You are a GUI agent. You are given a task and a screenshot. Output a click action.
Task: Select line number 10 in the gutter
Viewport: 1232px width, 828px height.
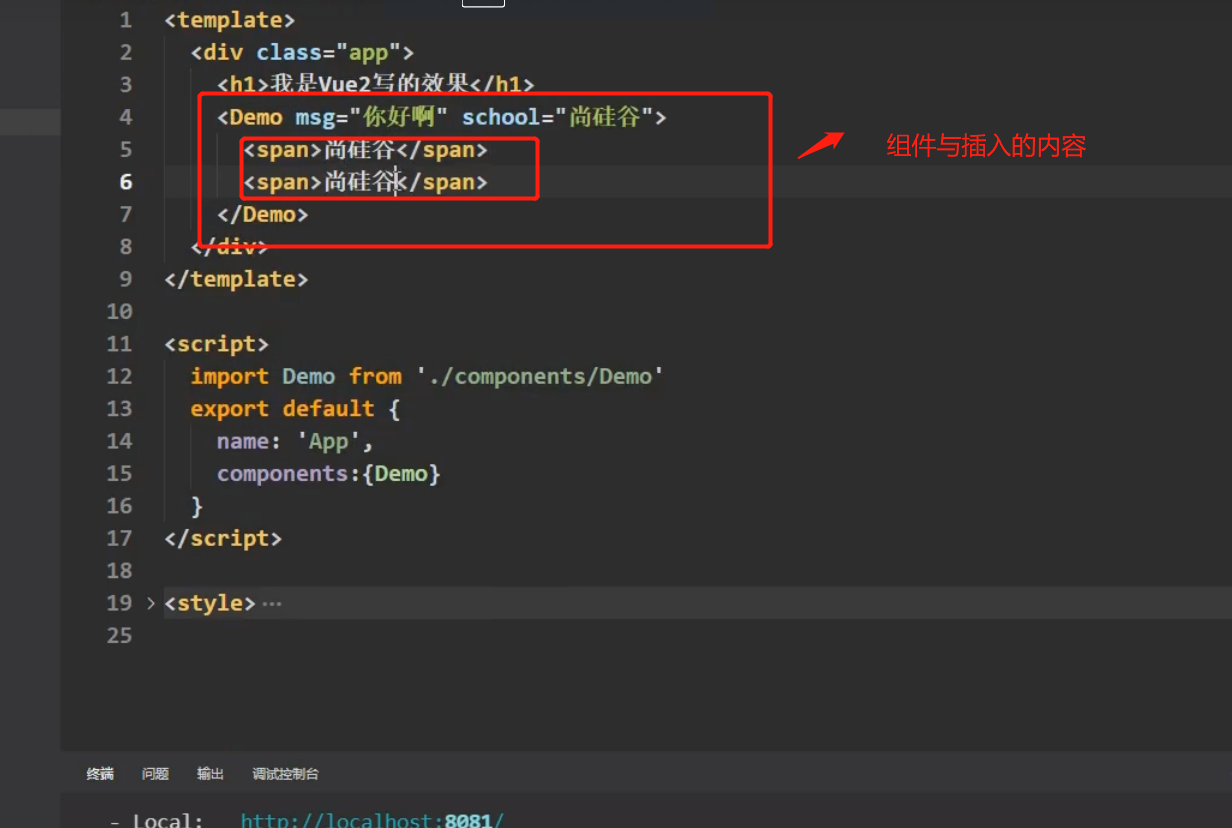point(119,311)
